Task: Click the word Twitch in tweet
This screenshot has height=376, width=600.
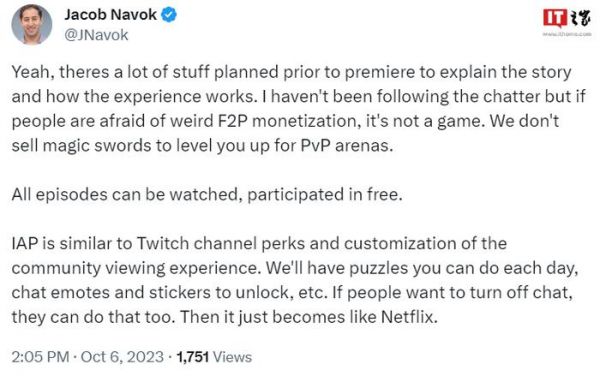Action: coord(163,243)
